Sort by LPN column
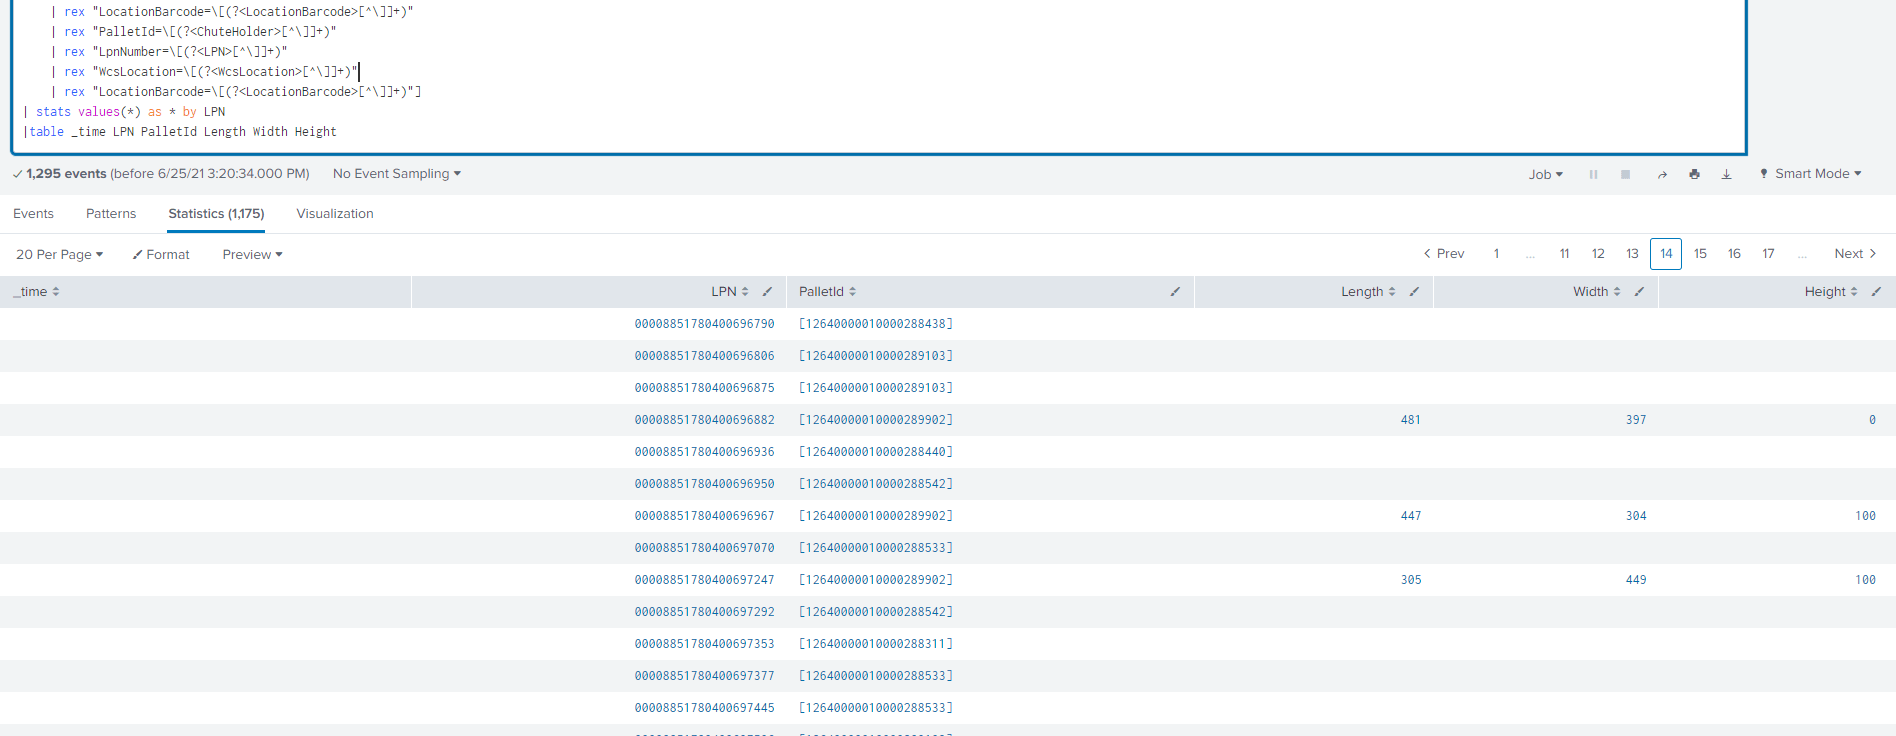This screenshot has height=736, width=1896. click(730, 292)
